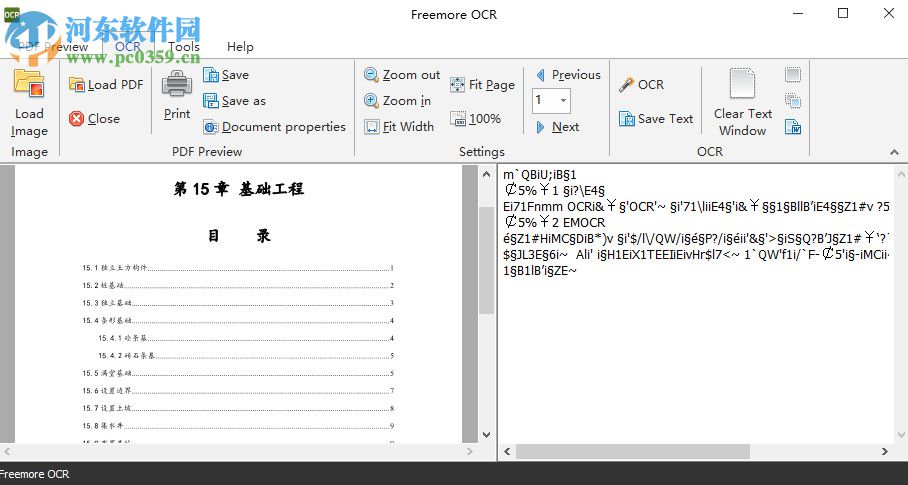
Task: Click the text line ending 'EMOCR'
Action: pos(555,222)
